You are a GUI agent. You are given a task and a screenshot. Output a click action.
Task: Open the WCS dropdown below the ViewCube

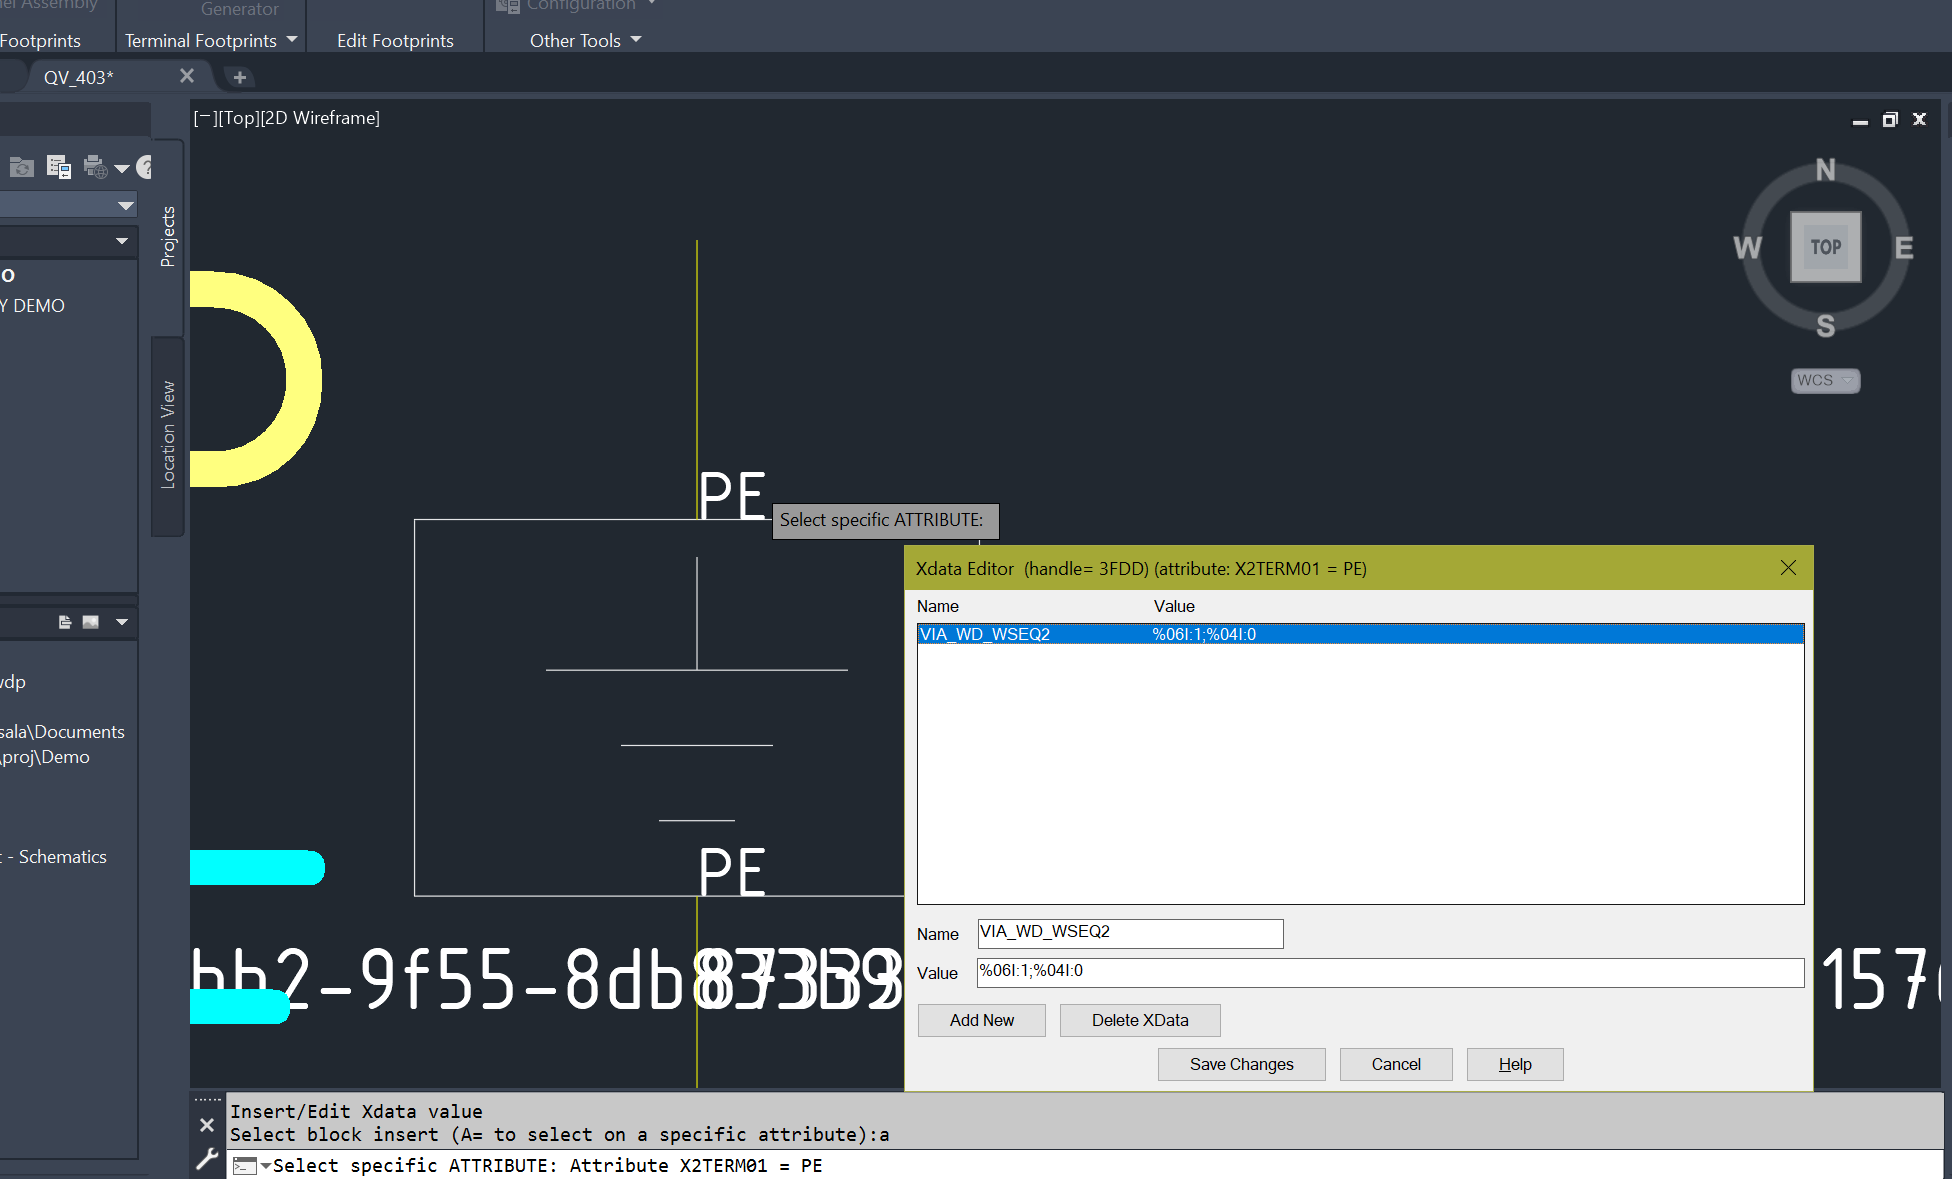[1825, 380]
